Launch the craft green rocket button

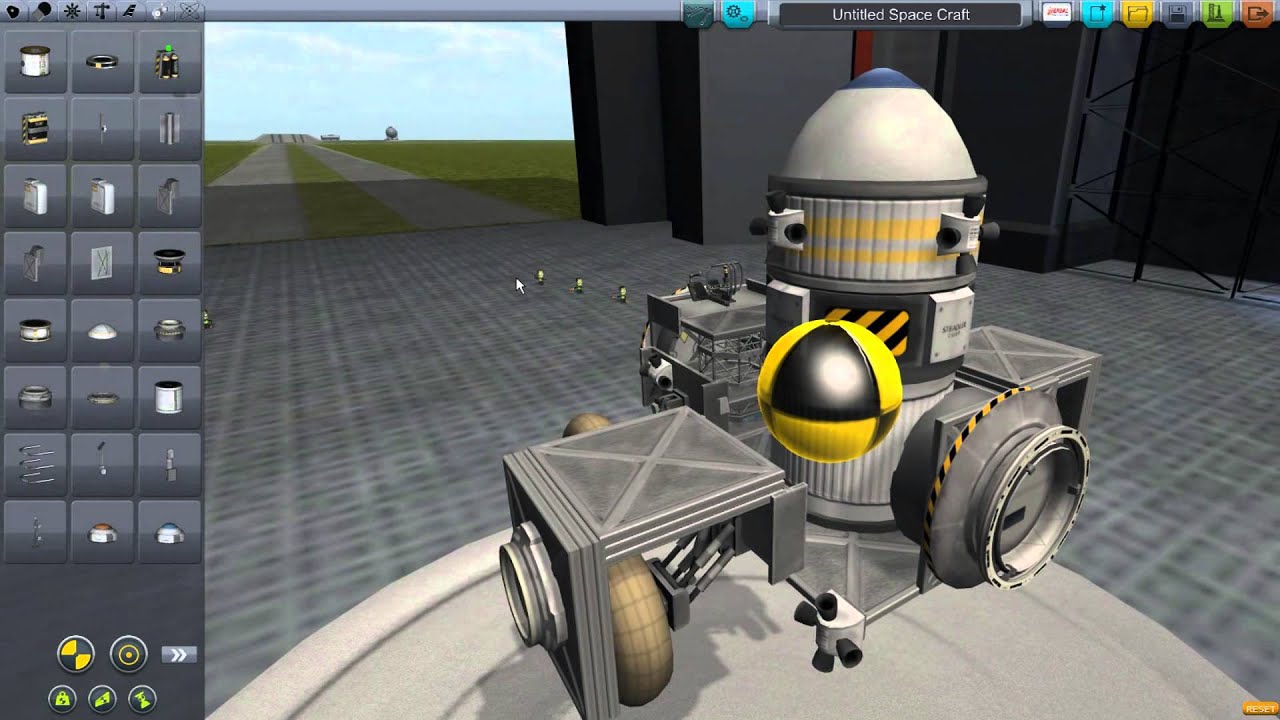(x=1217, y=14)
